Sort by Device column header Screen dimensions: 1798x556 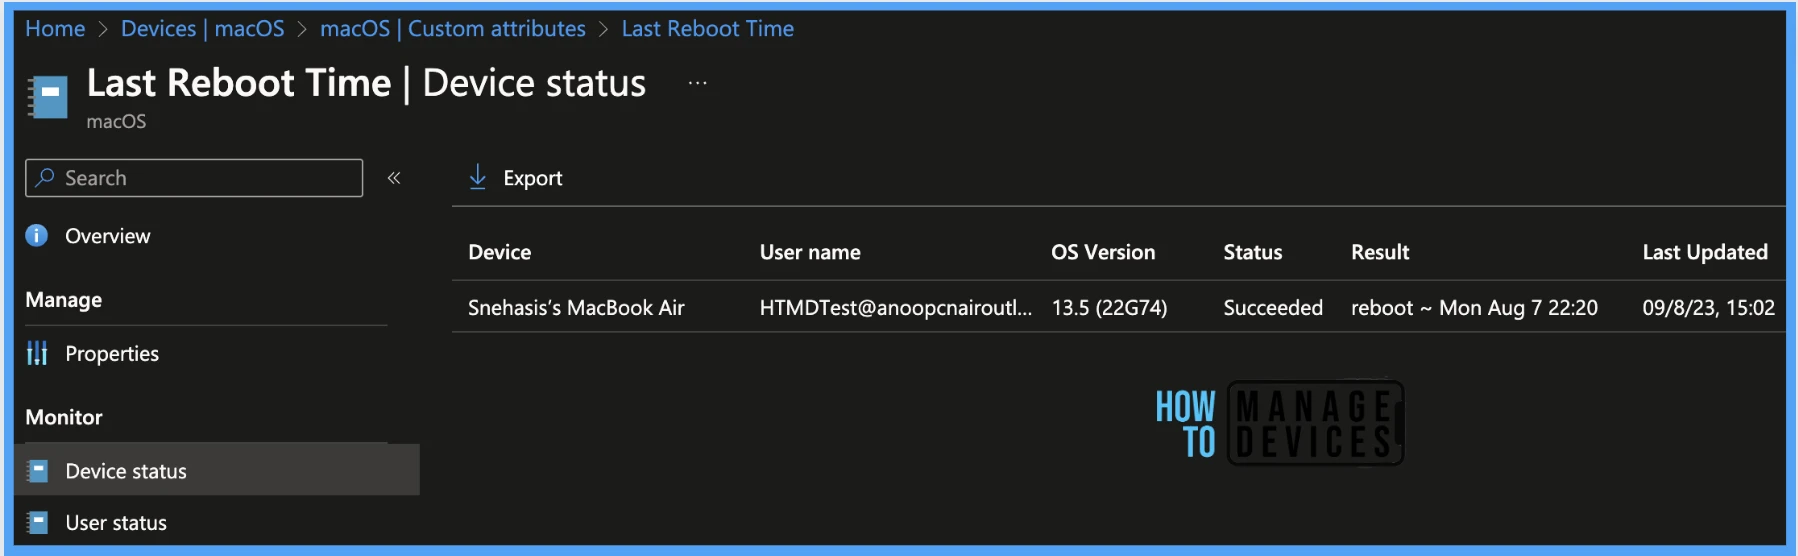(500, 252)
